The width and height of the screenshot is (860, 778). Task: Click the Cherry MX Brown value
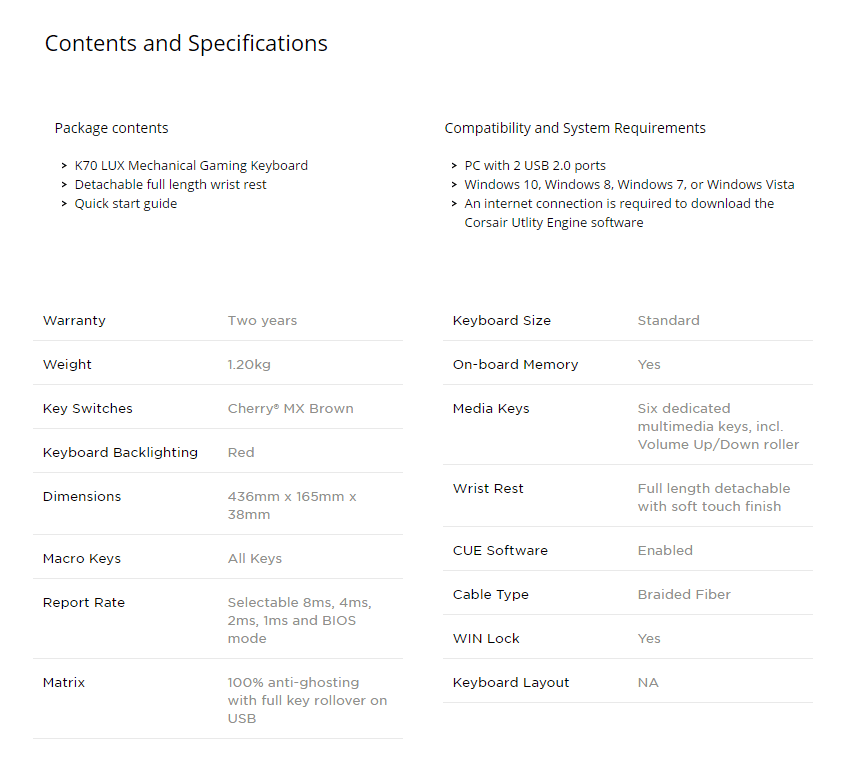[x=291, y=409]
